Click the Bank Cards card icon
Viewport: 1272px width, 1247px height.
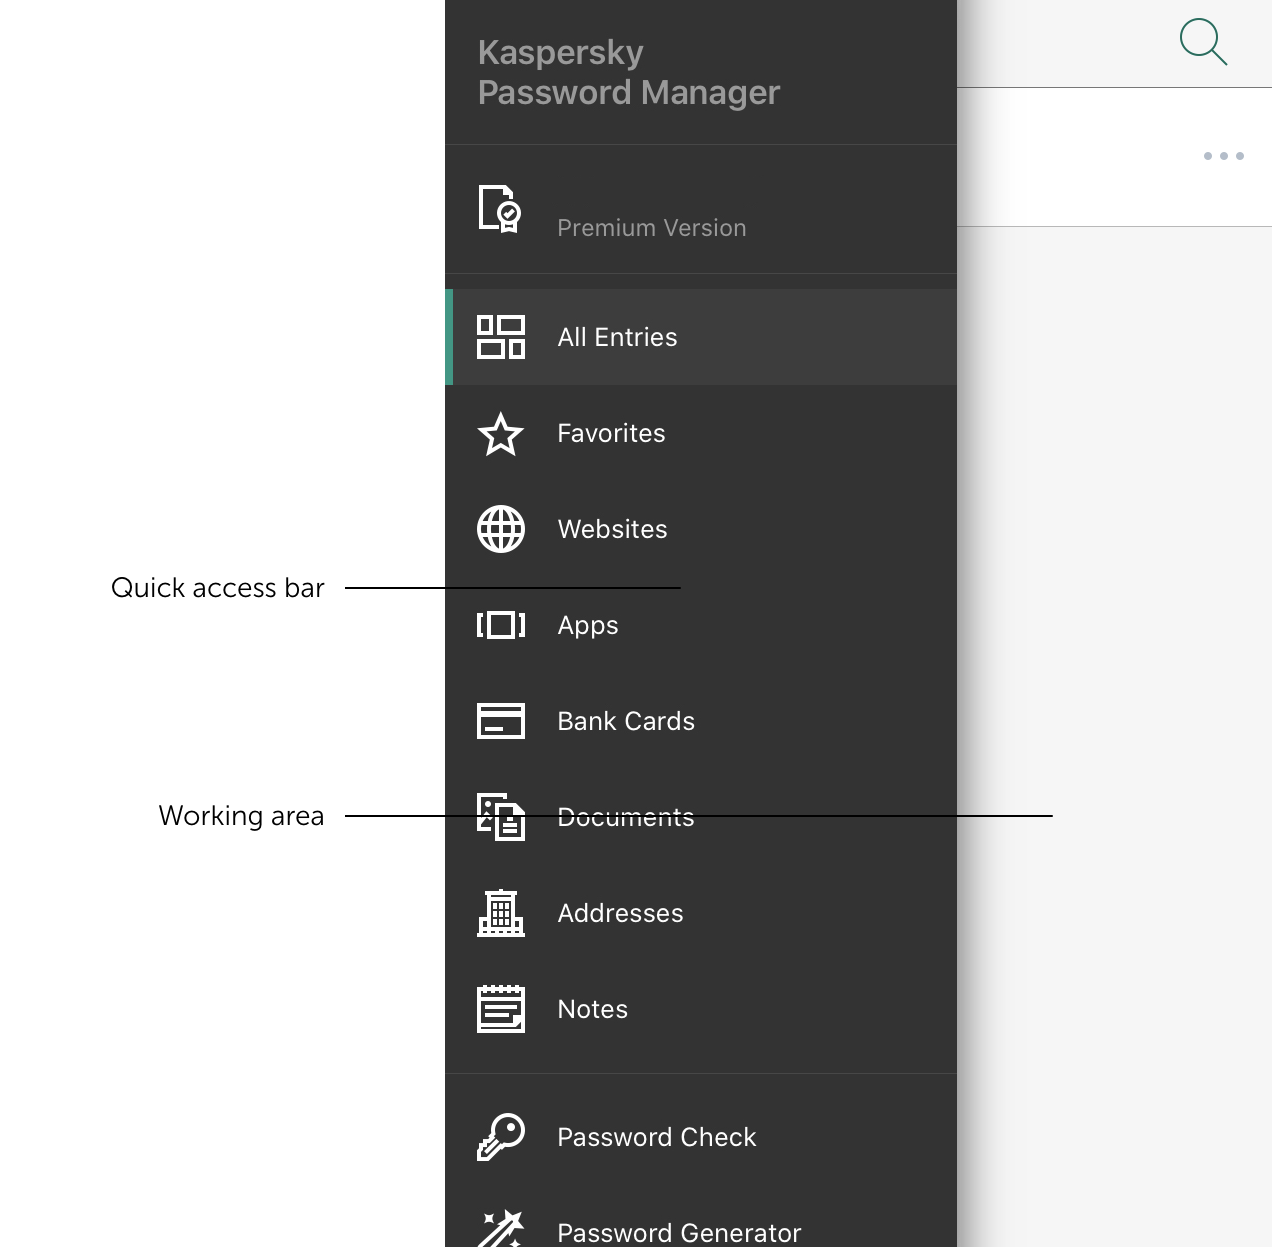tap(501, 721)
